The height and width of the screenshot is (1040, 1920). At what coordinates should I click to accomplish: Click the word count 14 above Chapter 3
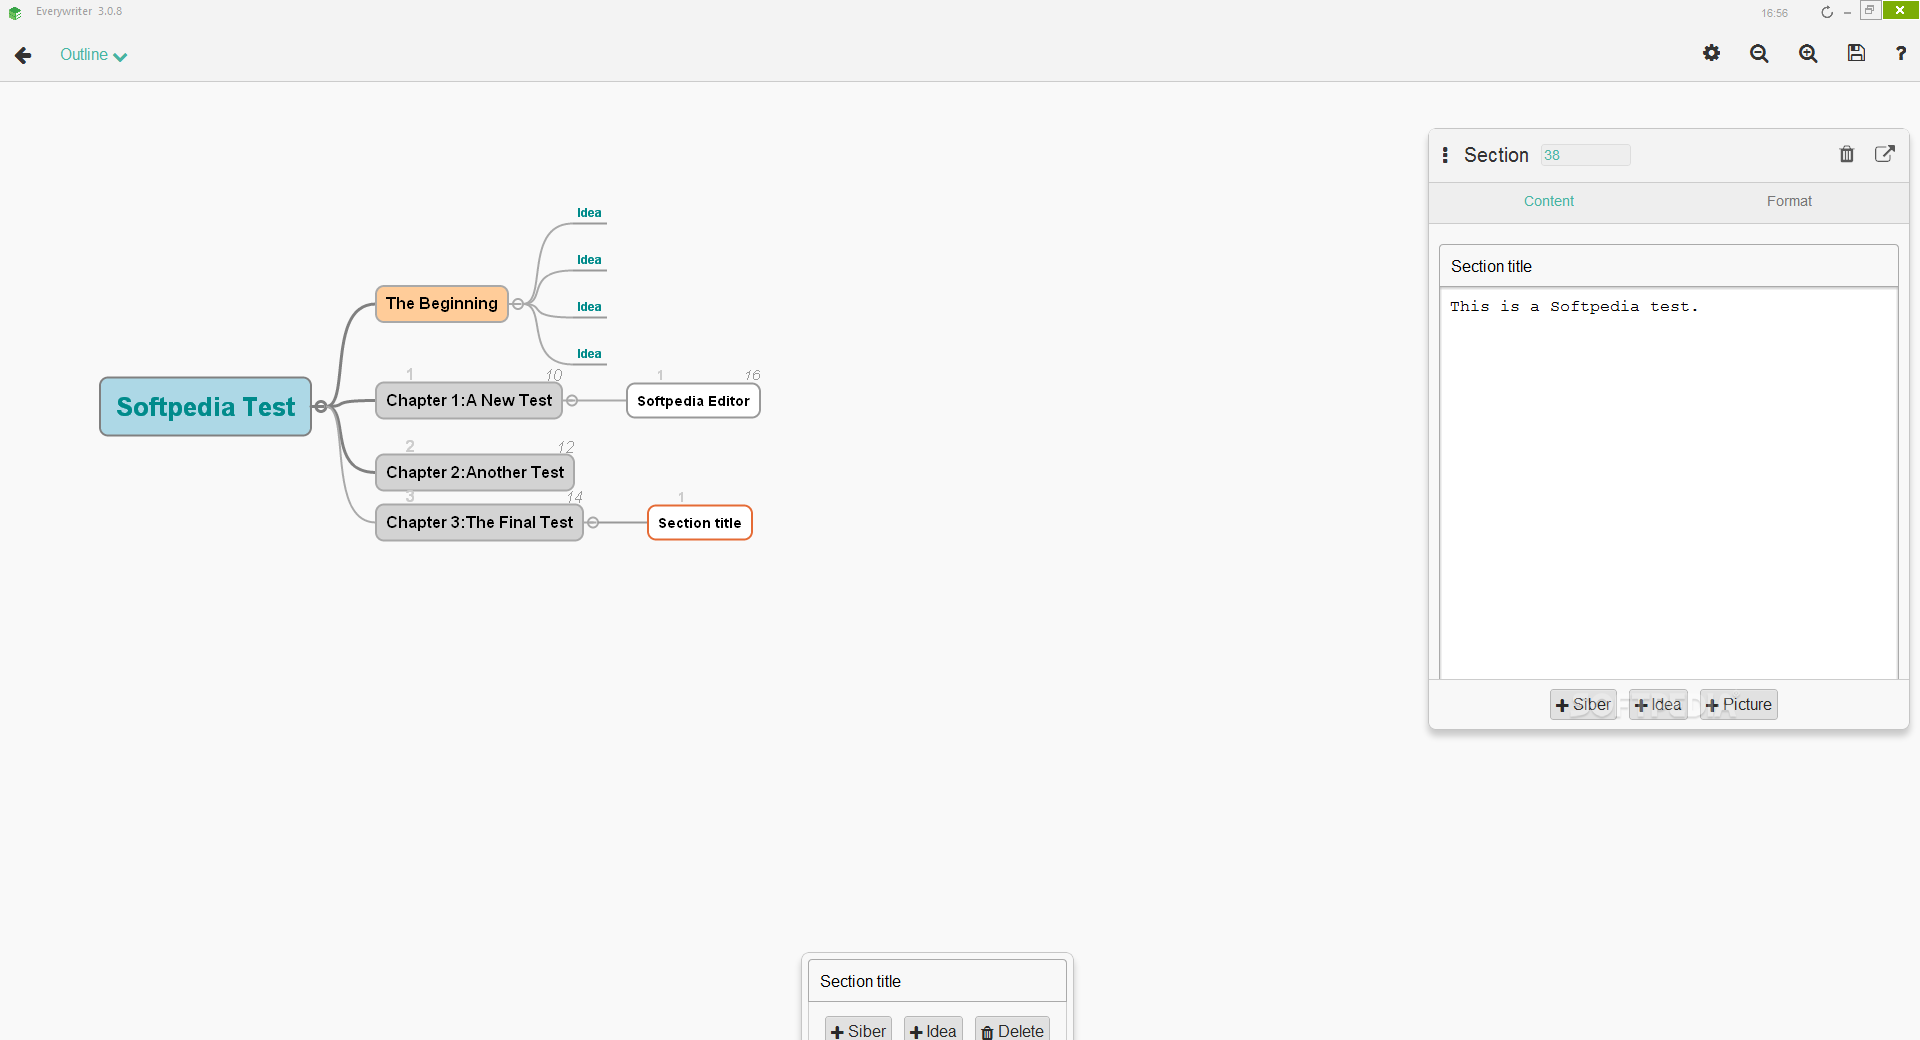[575, 497]
